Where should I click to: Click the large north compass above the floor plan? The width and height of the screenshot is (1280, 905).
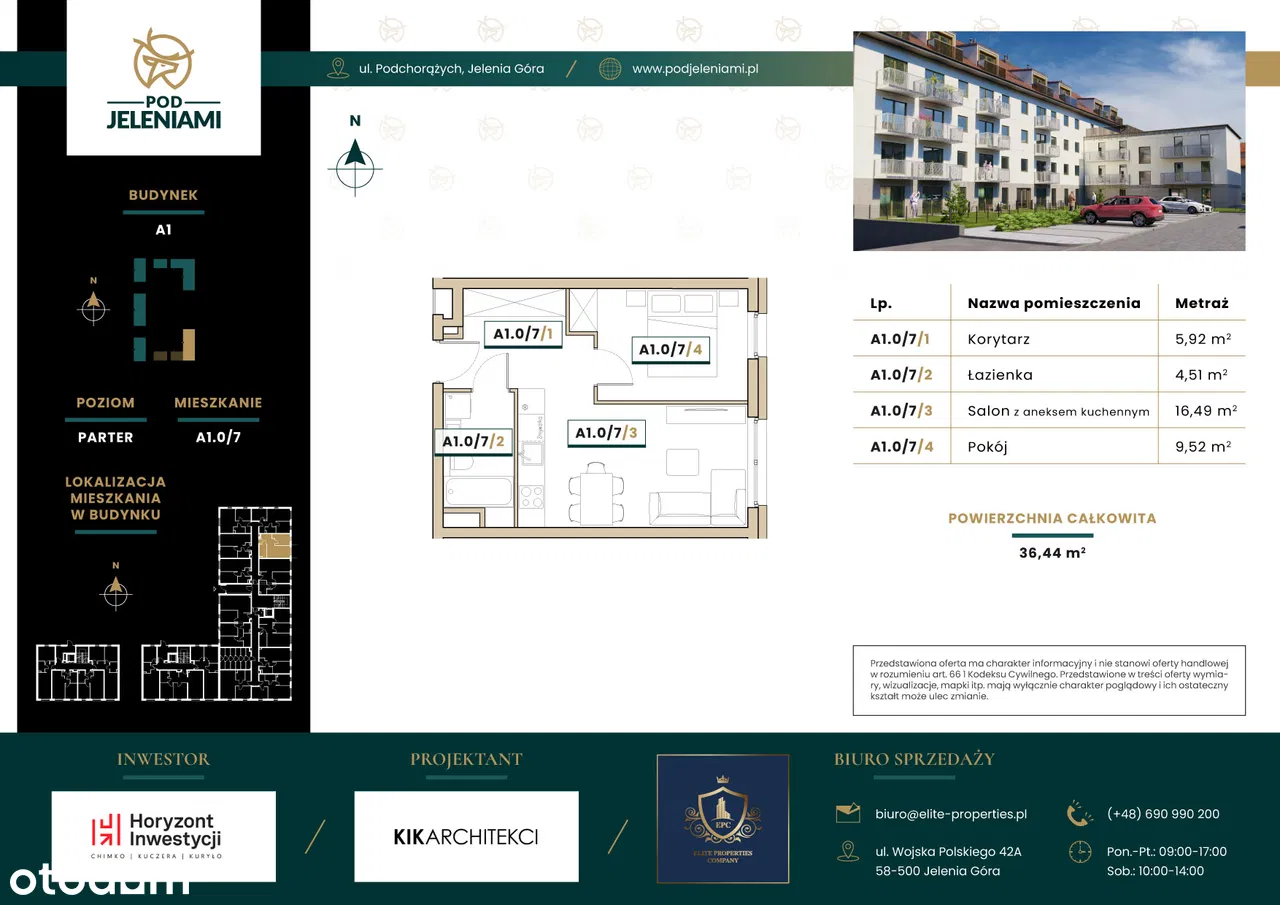(354, 160)
